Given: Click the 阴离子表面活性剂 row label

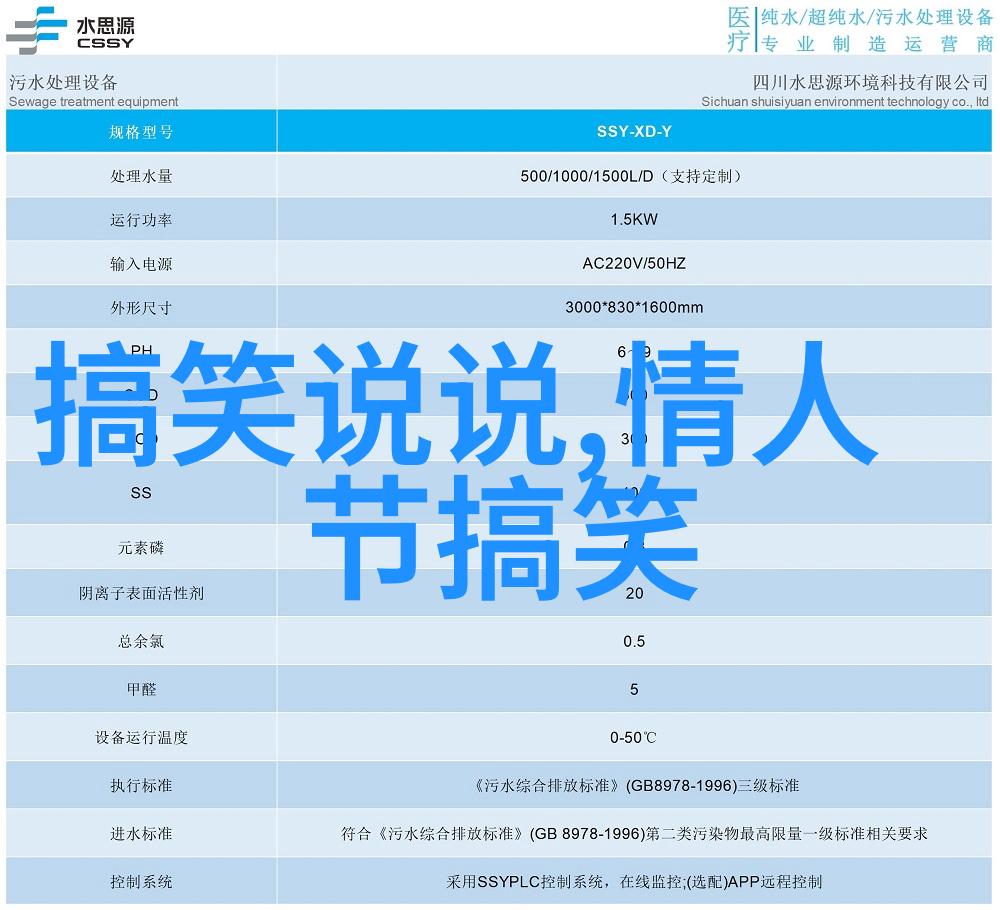Looking at the screenshot, I should pyautogui.click(x=141, y=594).
